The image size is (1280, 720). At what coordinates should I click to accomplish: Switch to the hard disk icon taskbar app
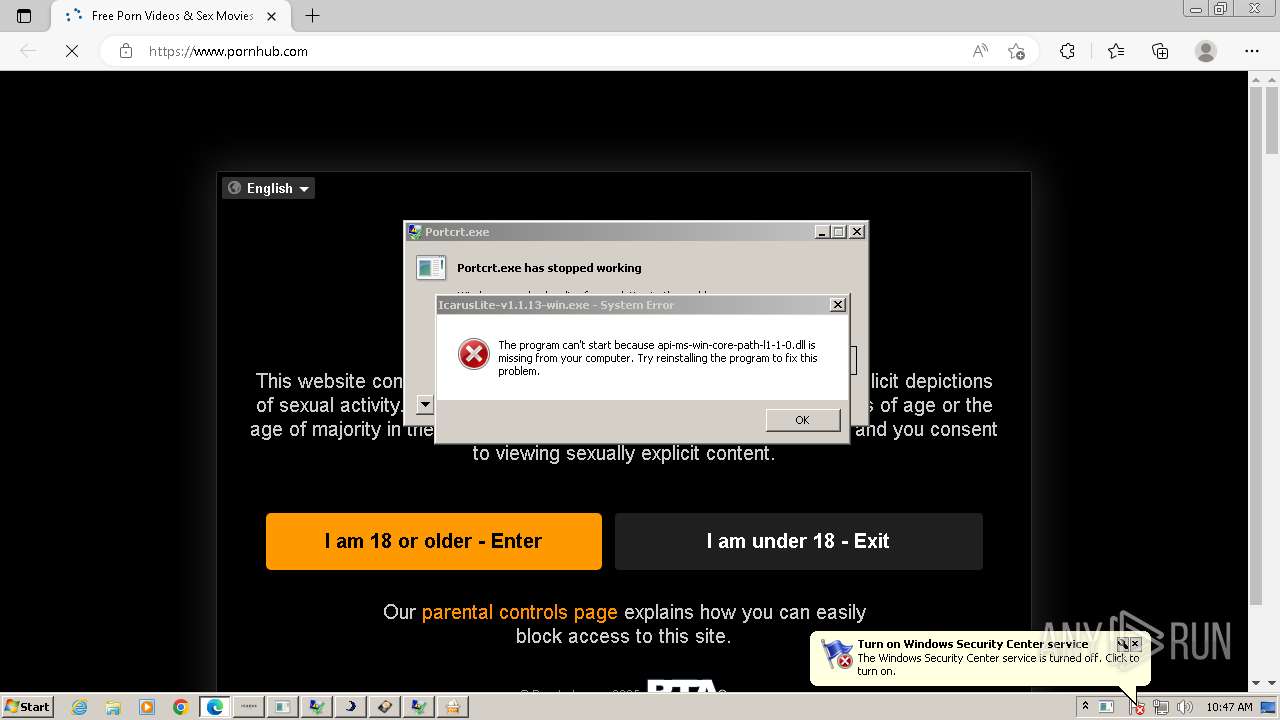384,707
